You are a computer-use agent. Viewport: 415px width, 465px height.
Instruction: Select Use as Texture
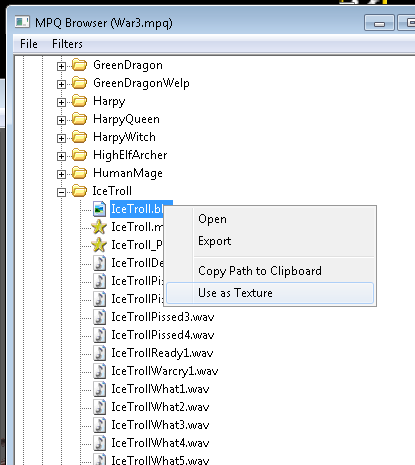pyautogui.click(x=270, y=293)
